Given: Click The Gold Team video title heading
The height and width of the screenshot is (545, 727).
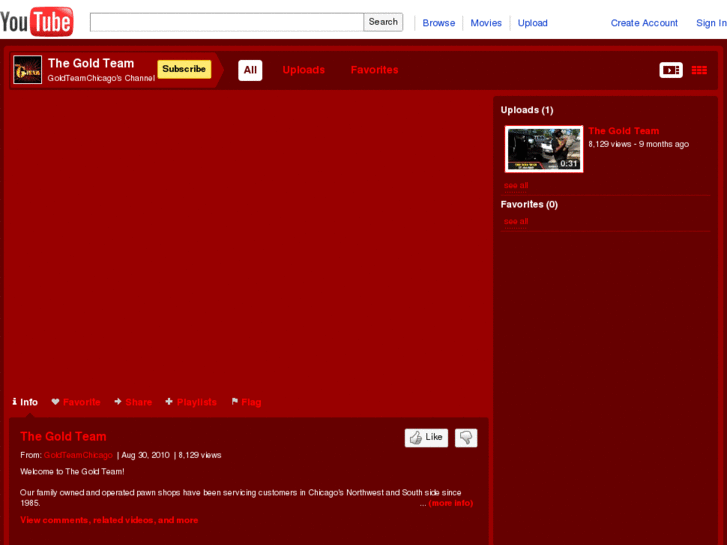Looking at the screenshot, I should tap(64, 436).
